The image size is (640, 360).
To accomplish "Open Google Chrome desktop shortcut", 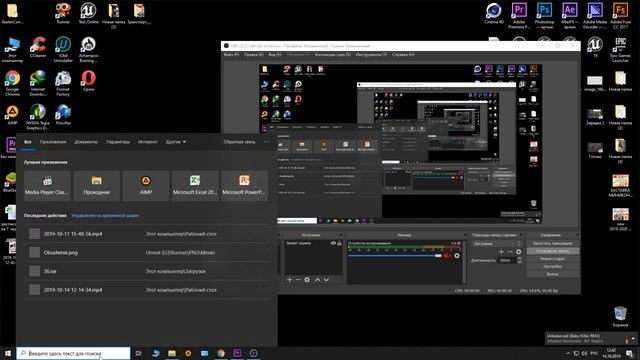I will (13, 83).
